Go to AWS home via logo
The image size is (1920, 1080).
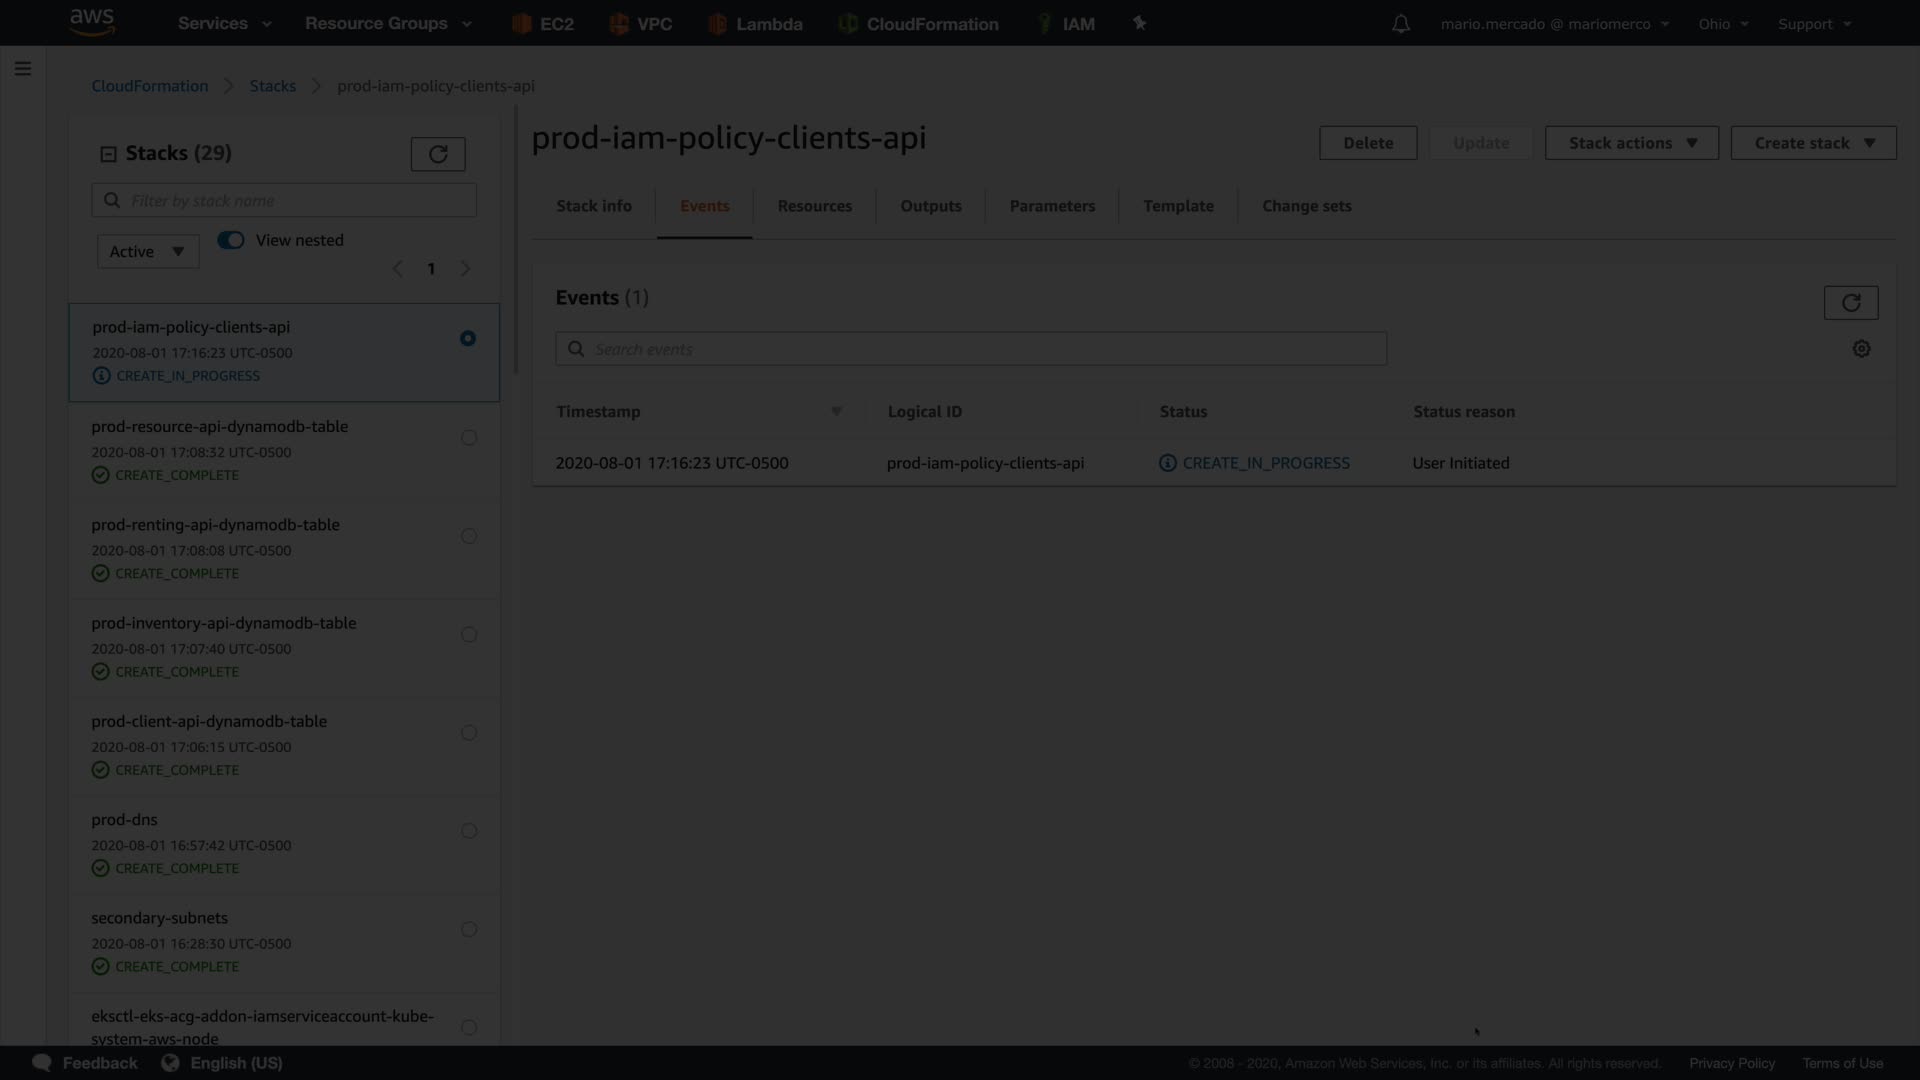coord(92,22)
